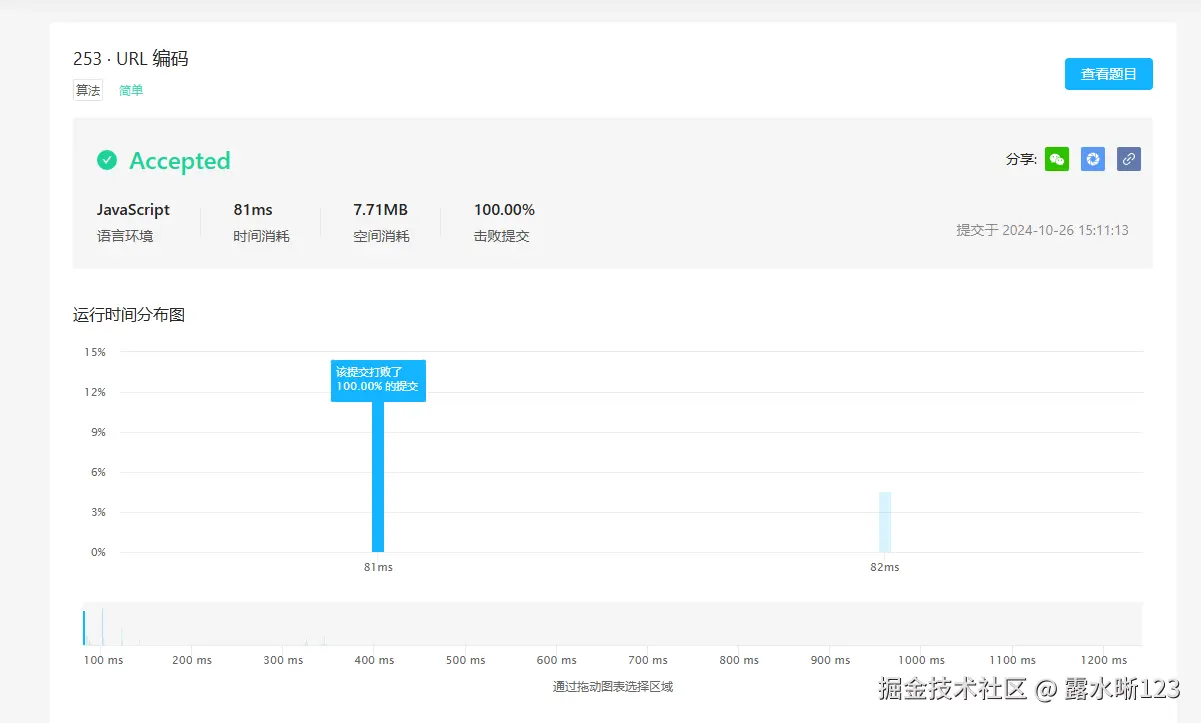
Task: Click the 9% y-axis label
Action: [98, 432]
